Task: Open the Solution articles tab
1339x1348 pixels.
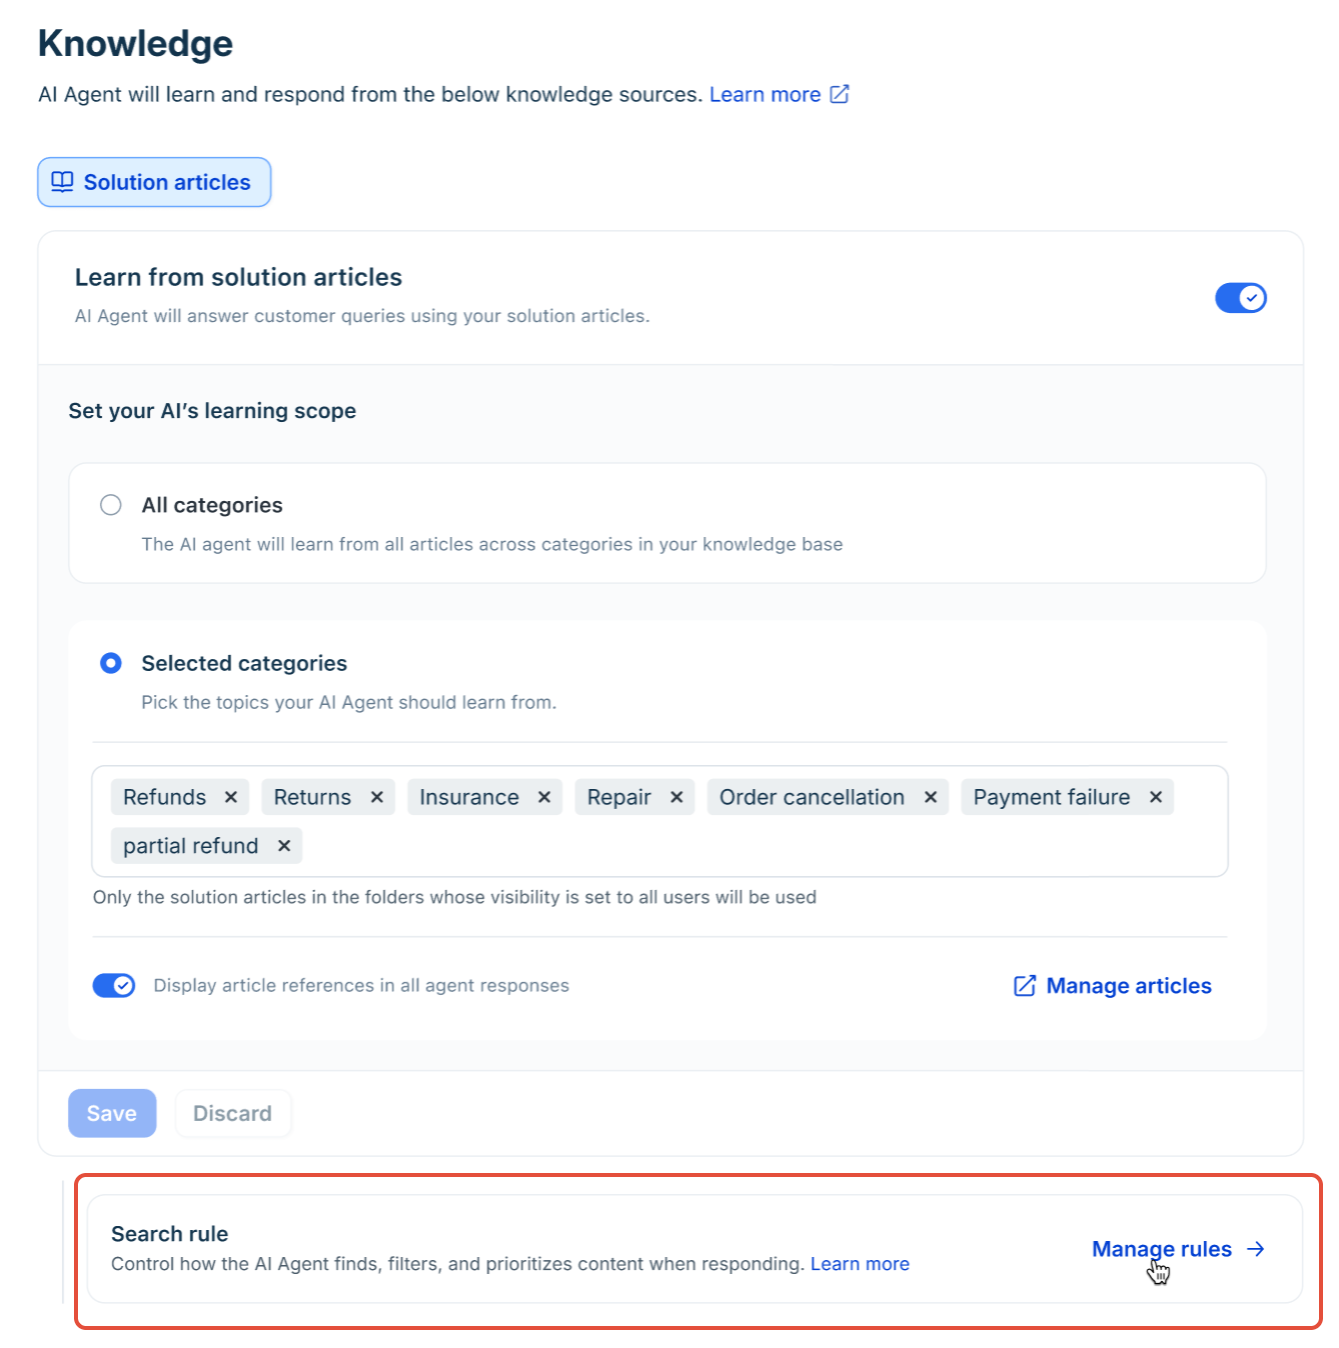Action: click(x=154, y=182)
